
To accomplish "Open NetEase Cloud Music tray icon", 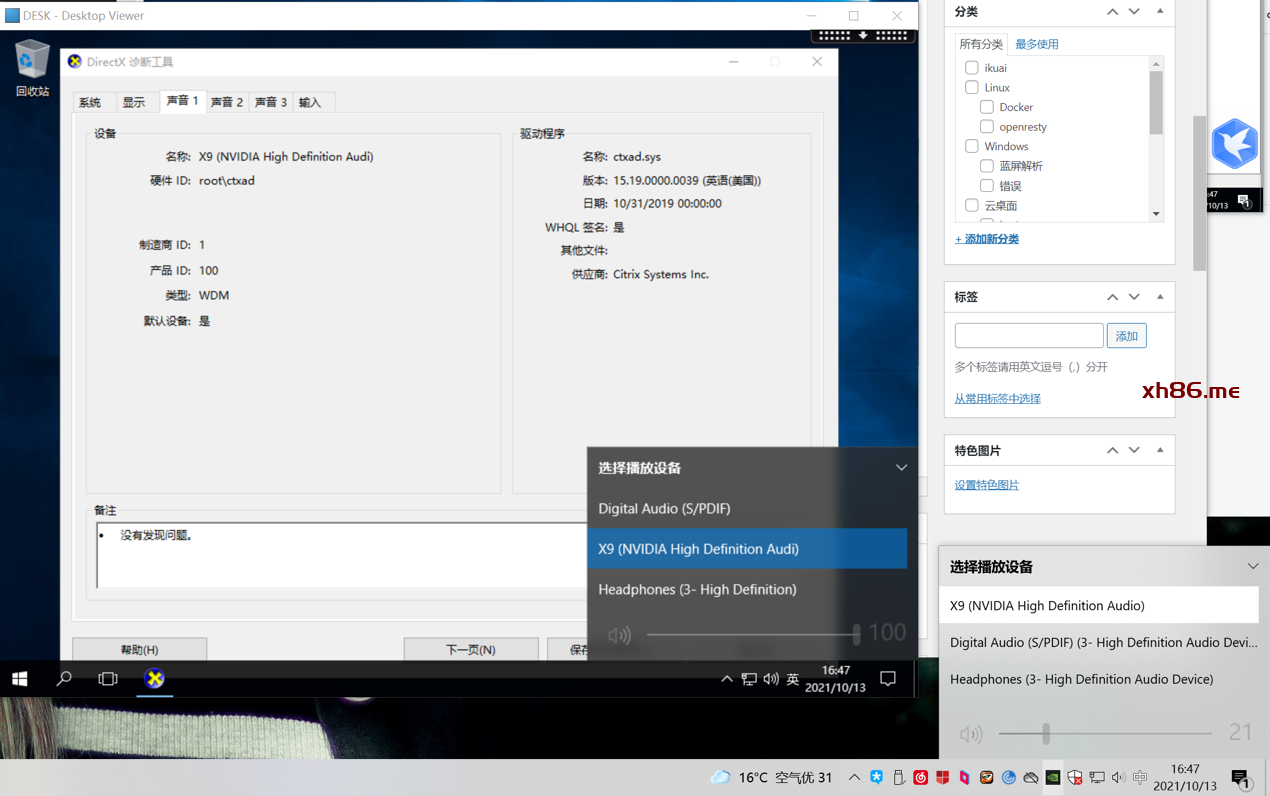I will (x=920, y=777).
